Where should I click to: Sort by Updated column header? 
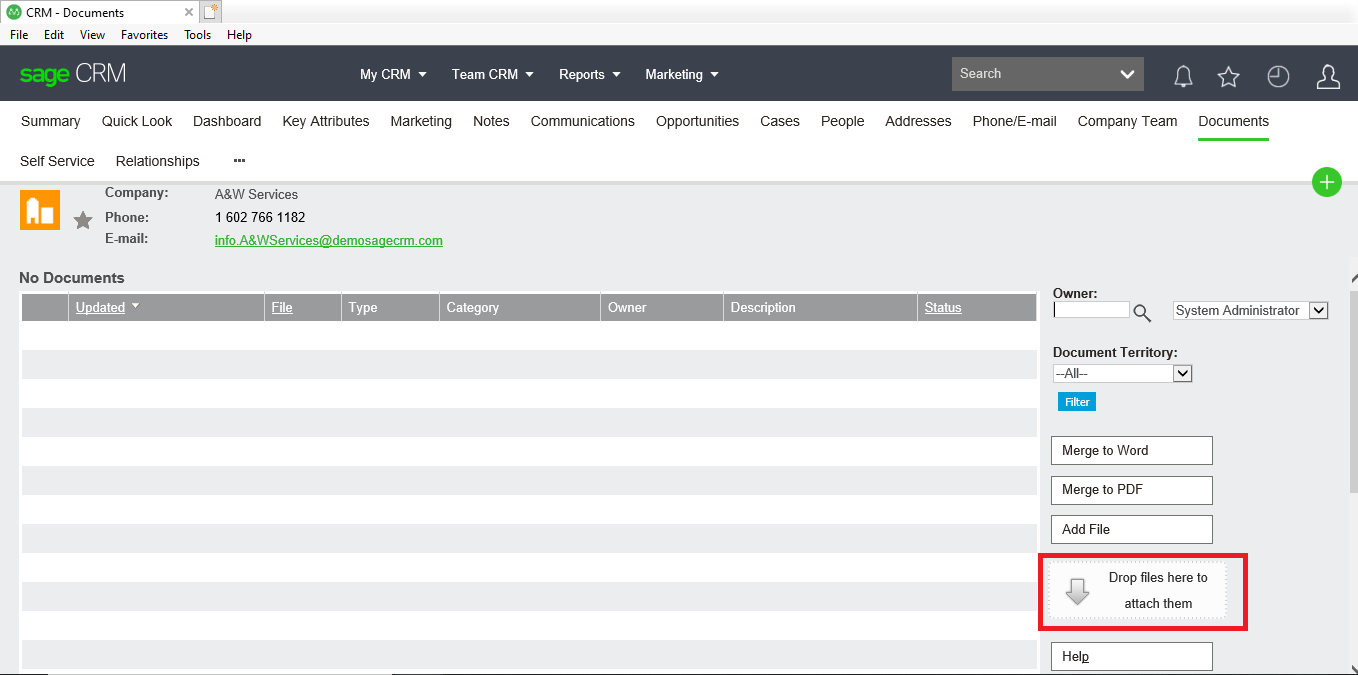(x=100, y=307)
